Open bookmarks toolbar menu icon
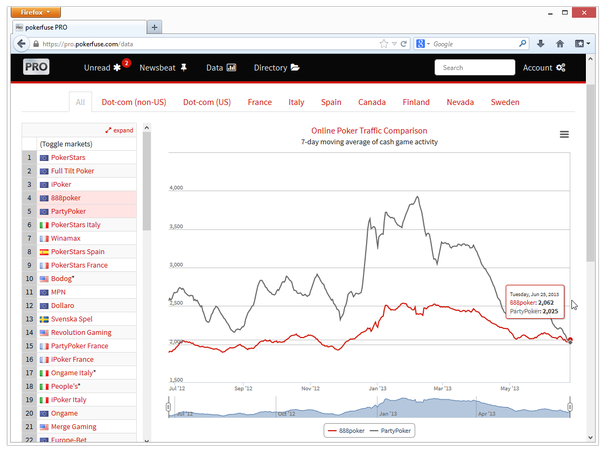Image resolution: width=608 pixels, height=456 pixels. [x=582, y=44]
